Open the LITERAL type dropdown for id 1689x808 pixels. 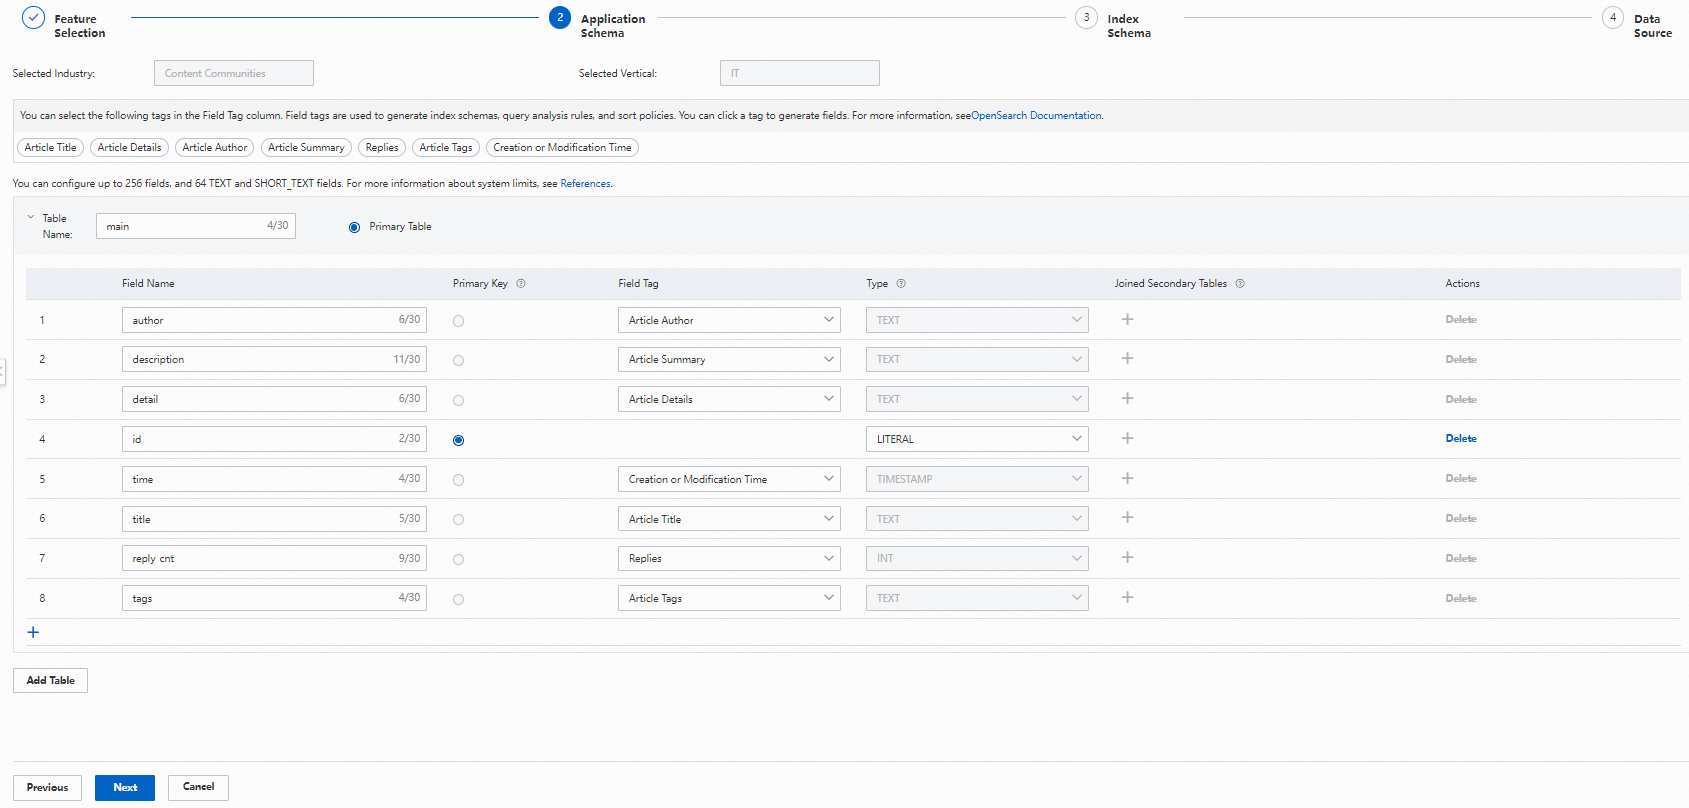coord(976,439)
